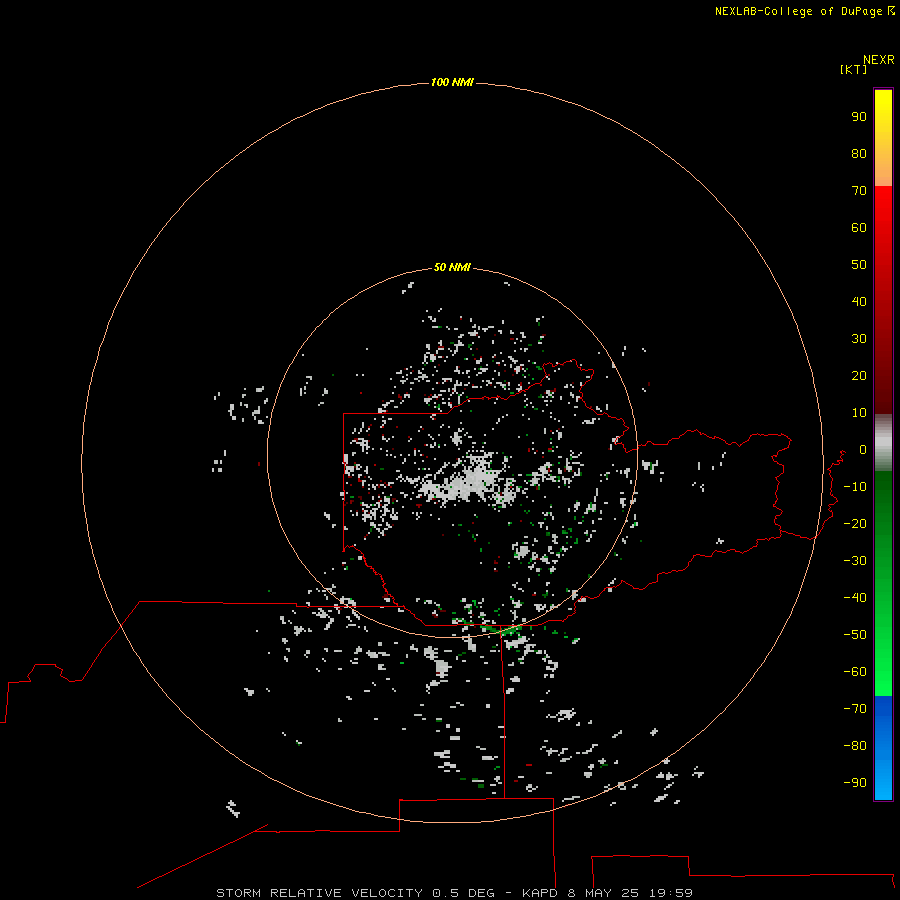Click the 40 value on the velocity scale
Viewport: 900px width, 900px height.
[x=859, y=301]
